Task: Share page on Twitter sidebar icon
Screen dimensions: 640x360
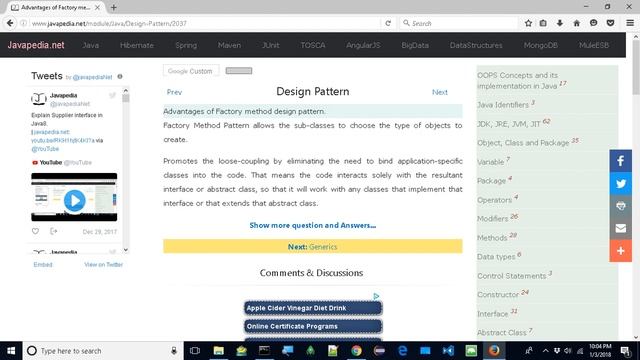Action: (x=620, y=183)
